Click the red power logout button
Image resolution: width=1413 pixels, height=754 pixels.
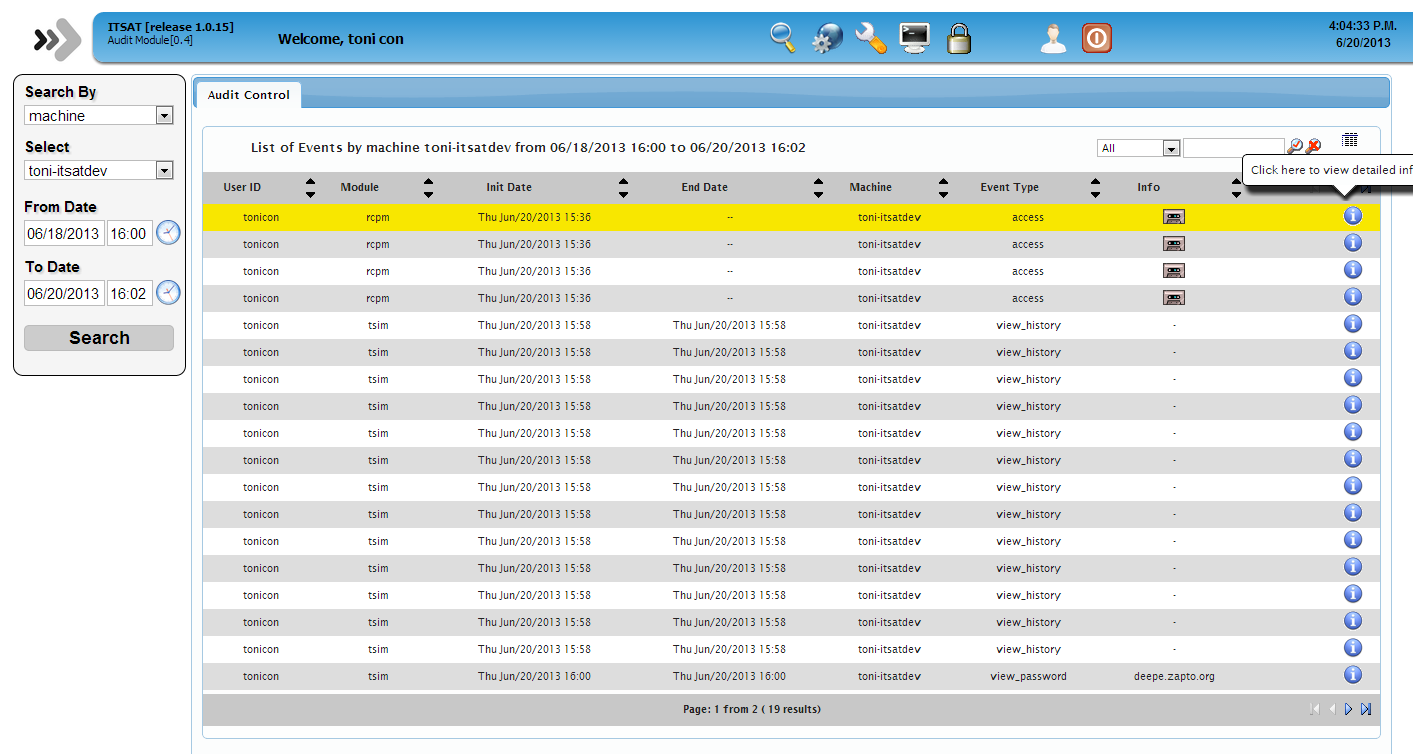coord(1097,39)
